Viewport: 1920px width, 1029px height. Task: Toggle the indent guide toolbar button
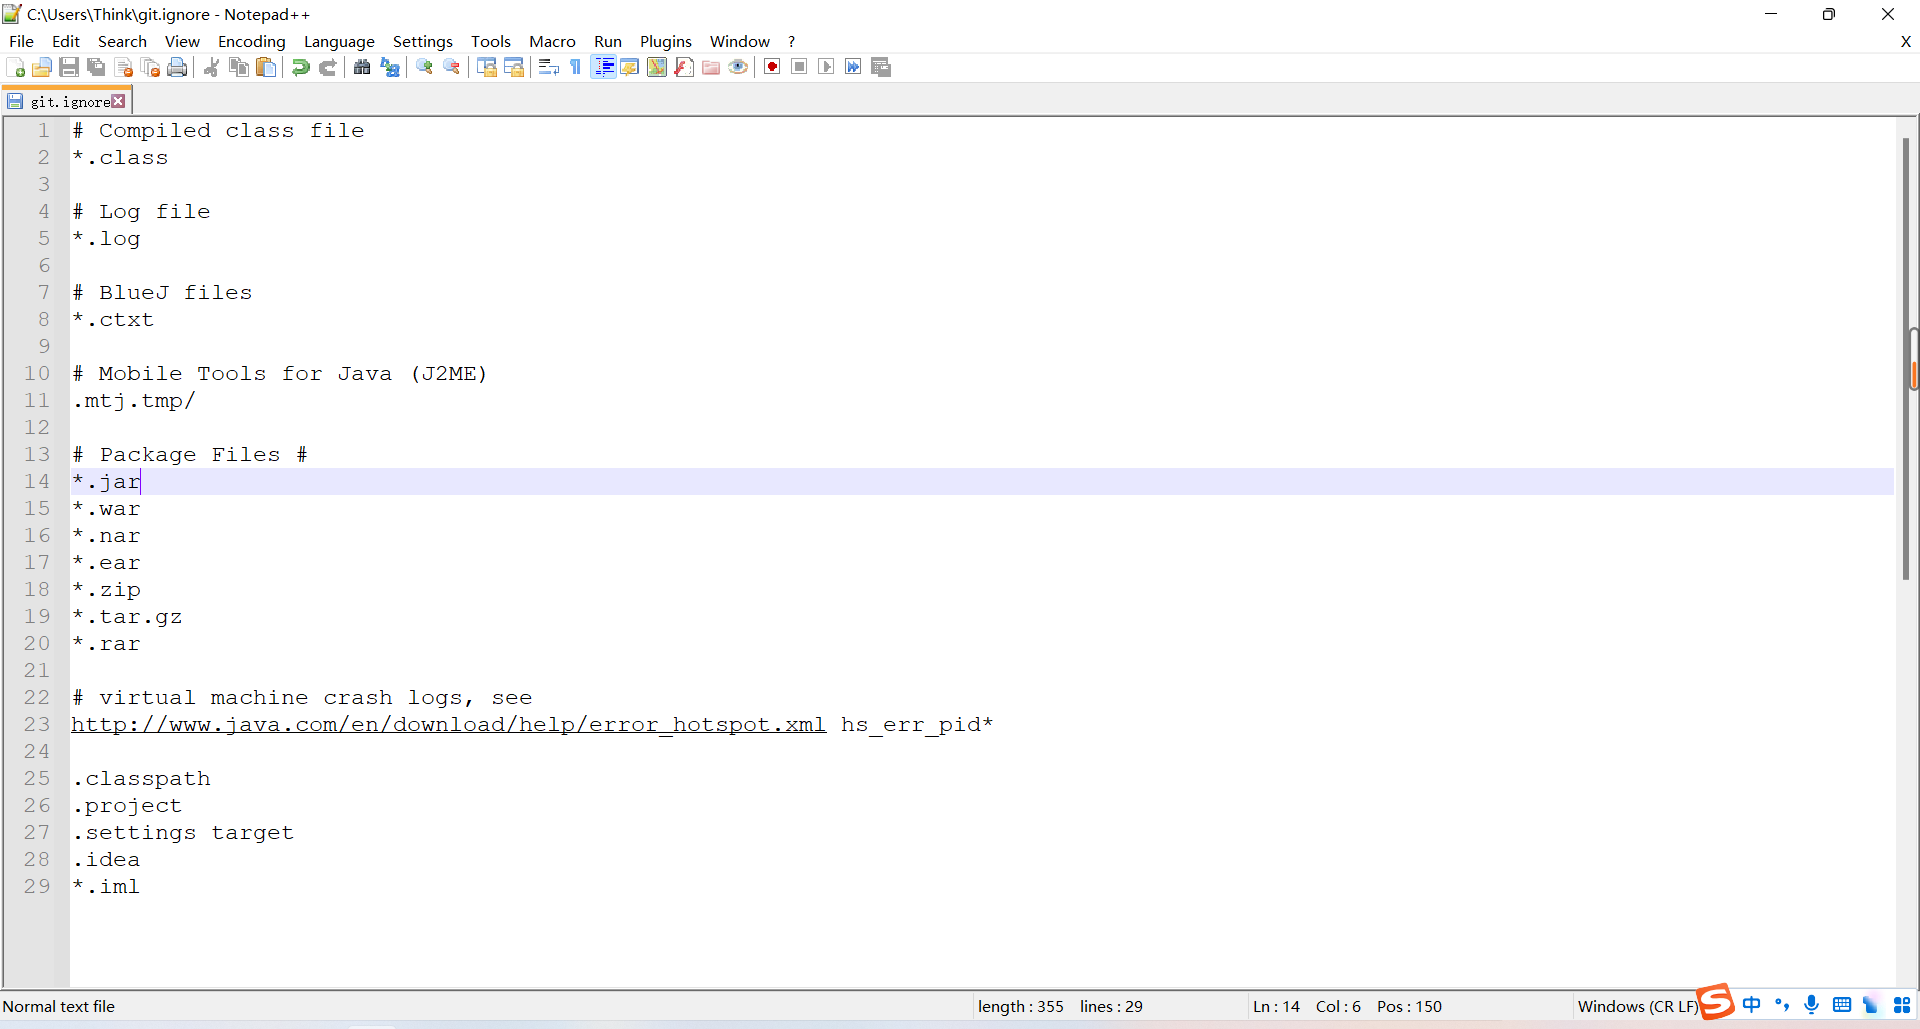pos(604,67)
